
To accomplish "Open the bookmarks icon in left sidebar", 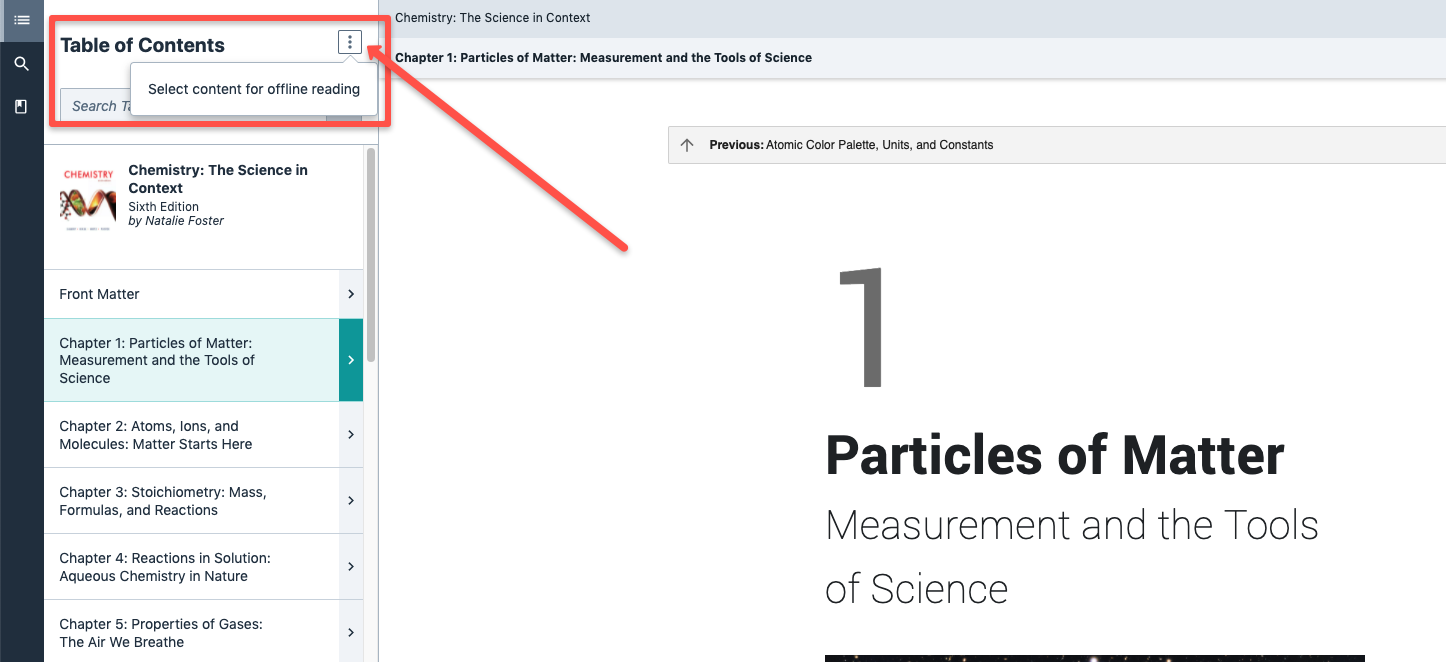I will coord(21,106).
